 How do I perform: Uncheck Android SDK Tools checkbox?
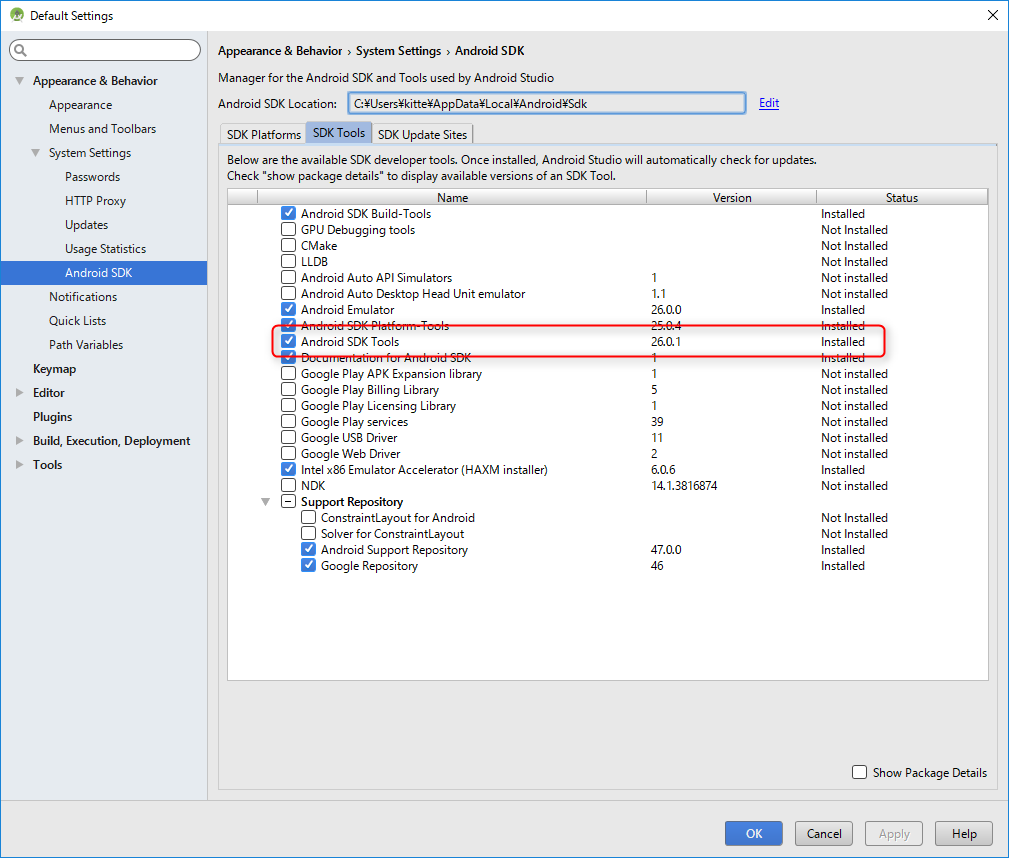pos(288,341)
